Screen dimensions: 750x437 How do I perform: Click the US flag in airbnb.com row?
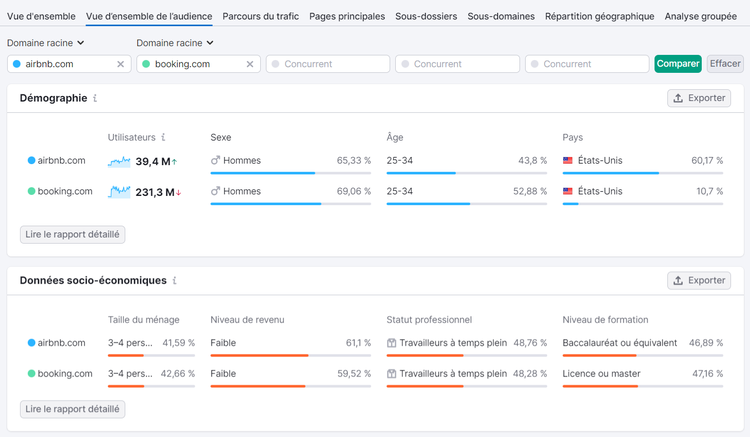(568, 161)
